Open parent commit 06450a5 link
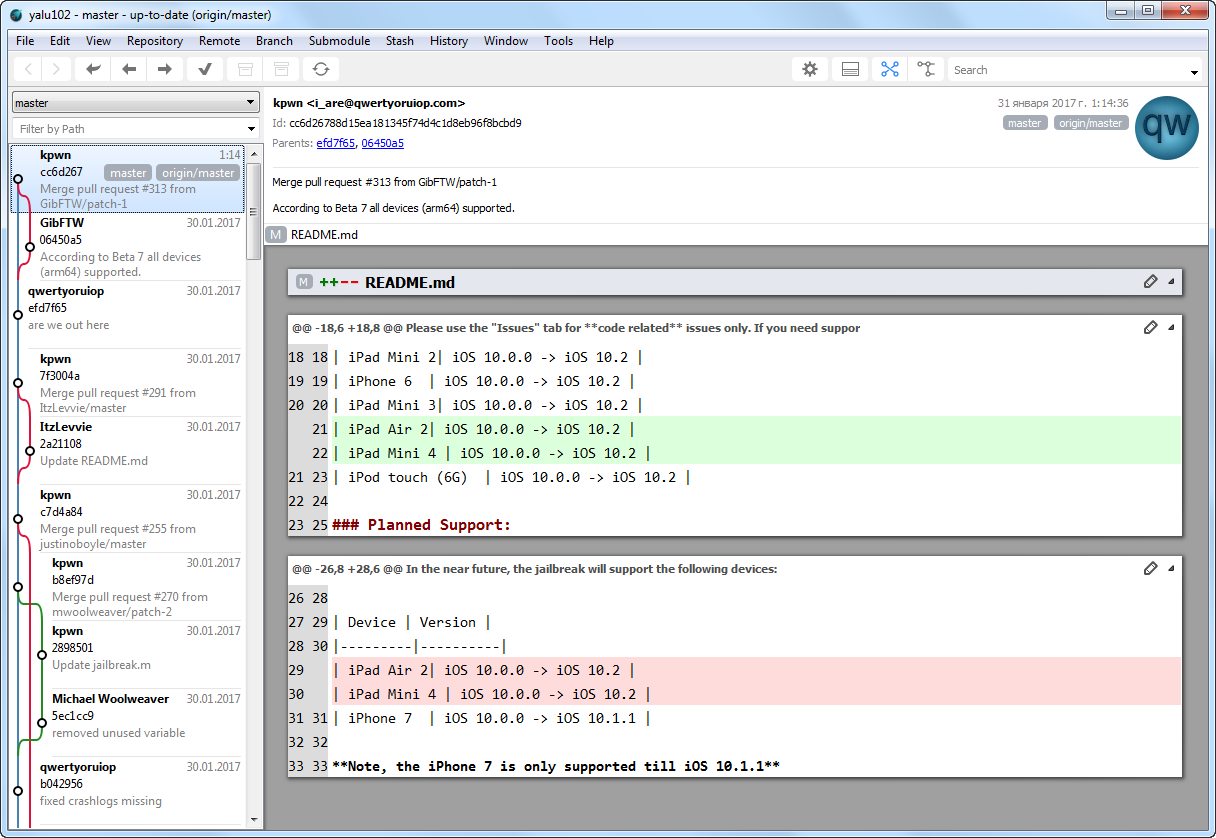 click(382, 143)
